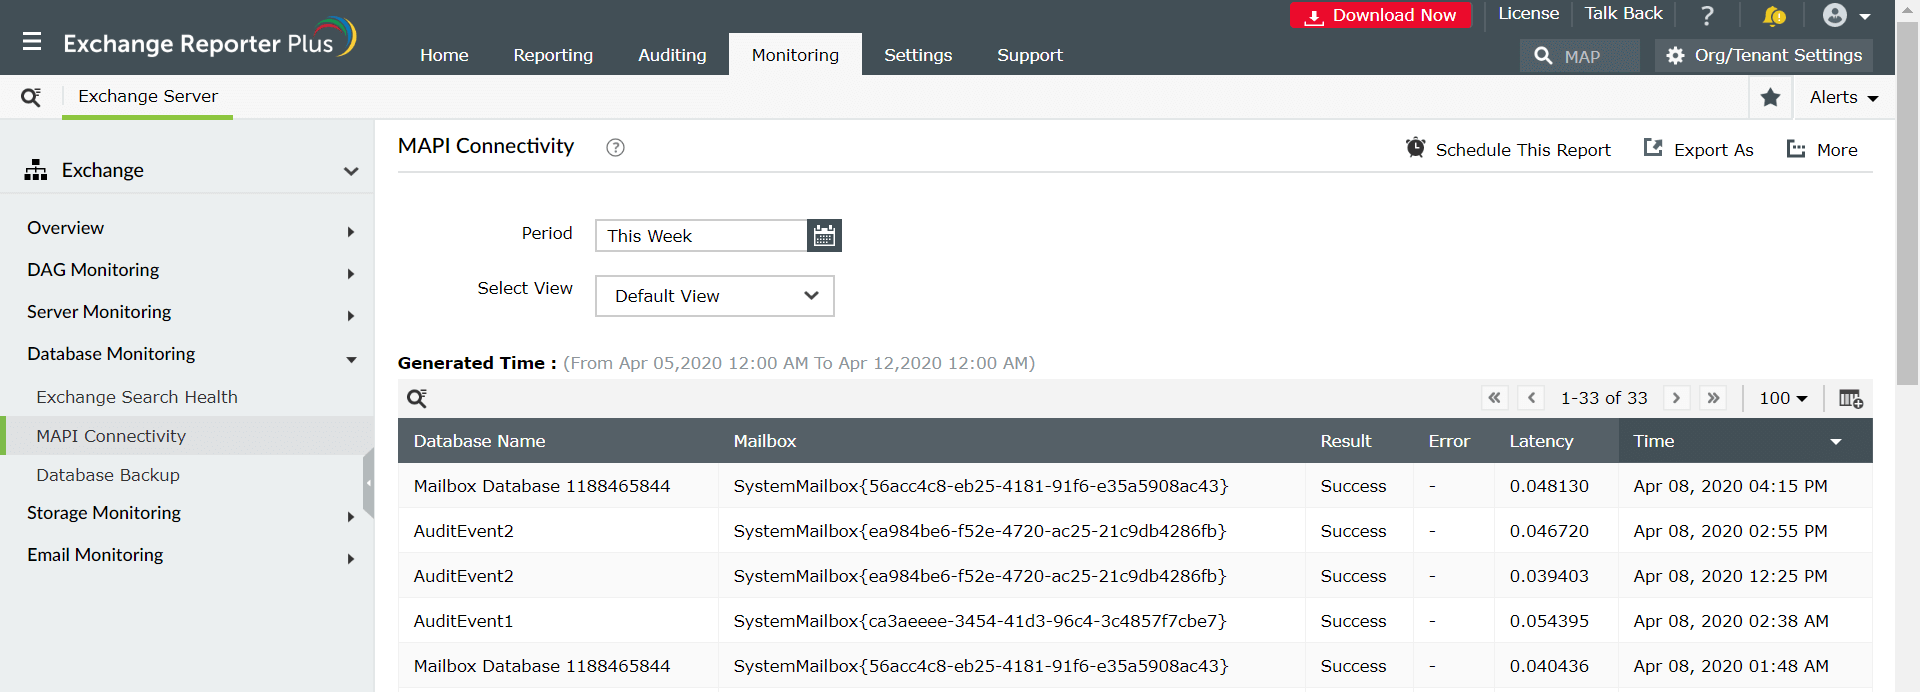Click the MAP search field

1580,56
